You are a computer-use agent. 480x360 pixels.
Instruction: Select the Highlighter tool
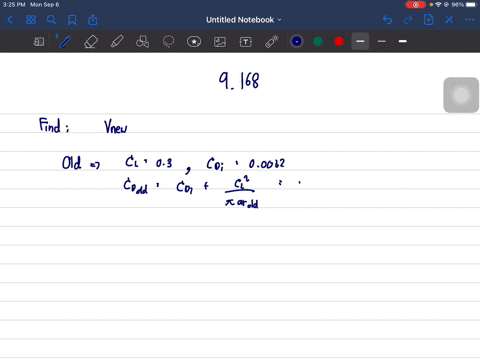[117, 42]
